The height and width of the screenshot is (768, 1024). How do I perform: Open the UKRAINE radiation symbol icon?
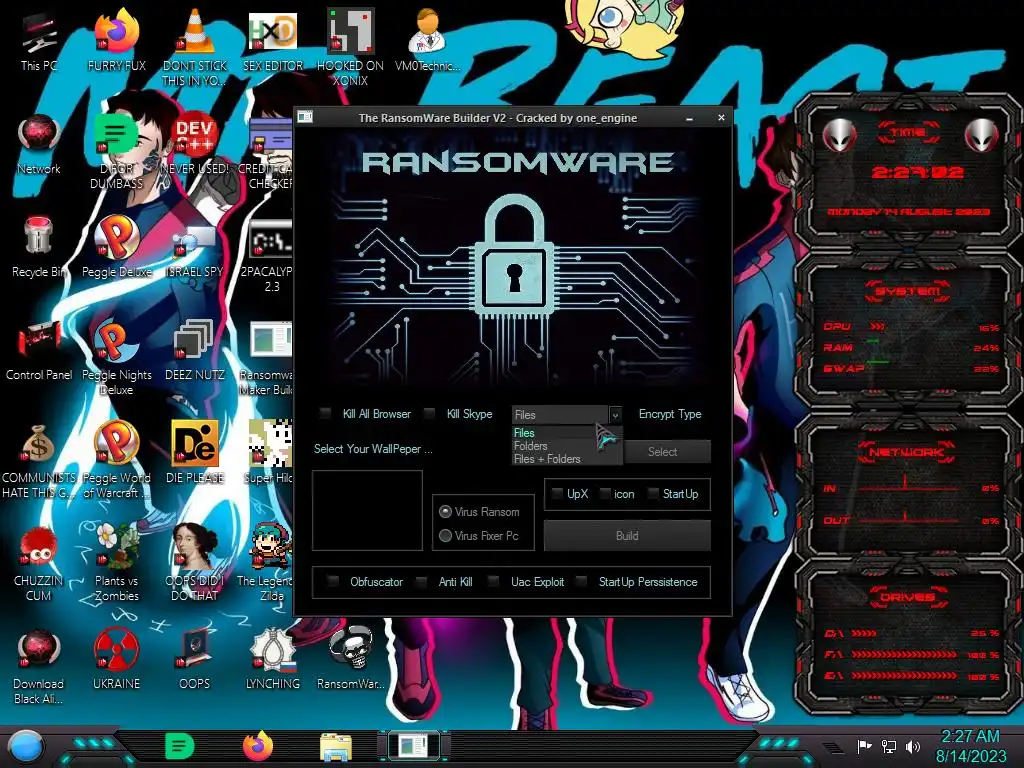[116, 658]
